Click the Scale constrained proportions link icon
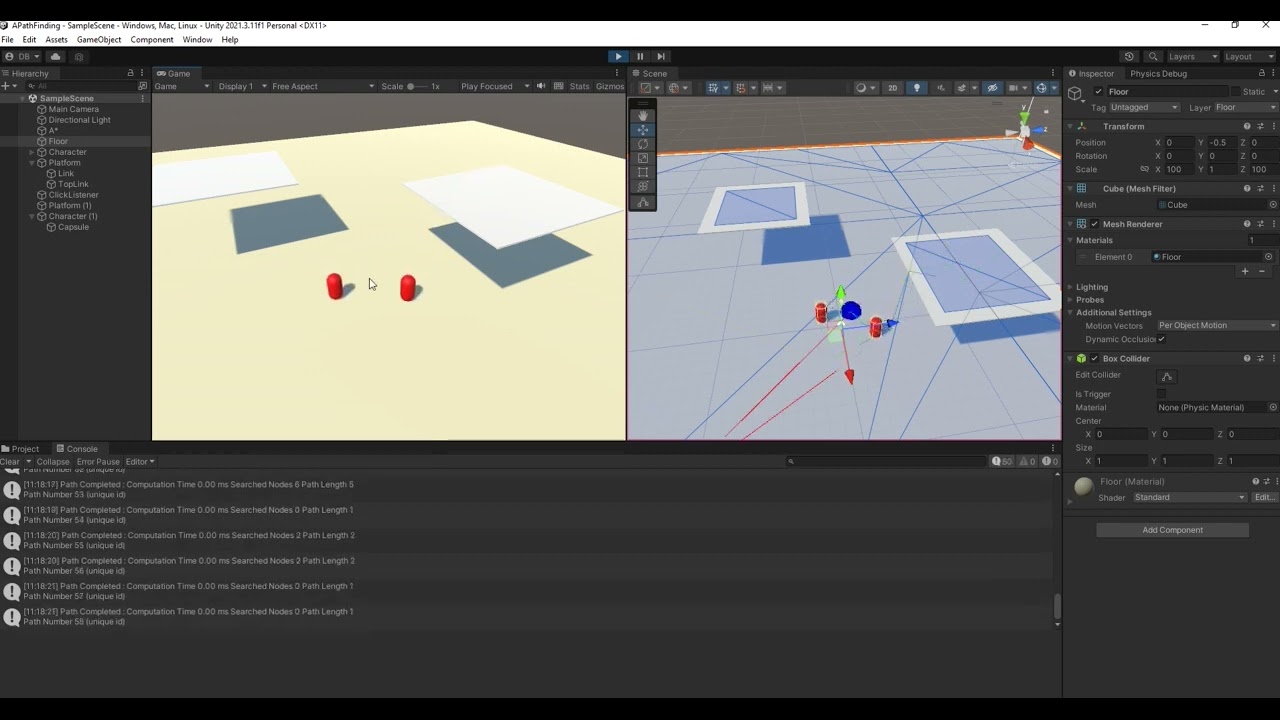This screenshot has height=720, width=1280. pos(1145,169)
